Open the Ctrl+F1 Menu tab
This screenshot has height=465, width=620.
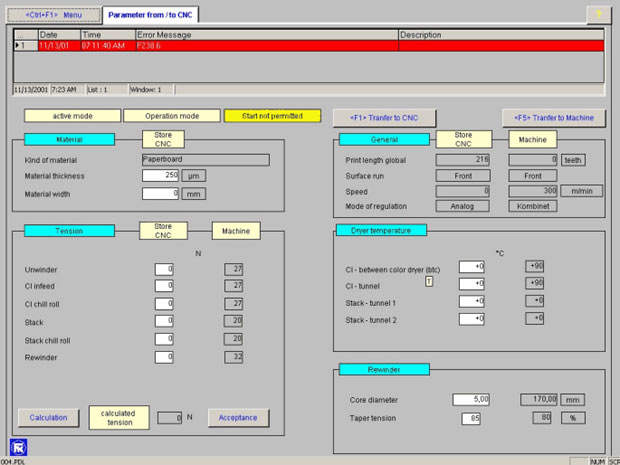pyautogui.click(x=54, y=15)
